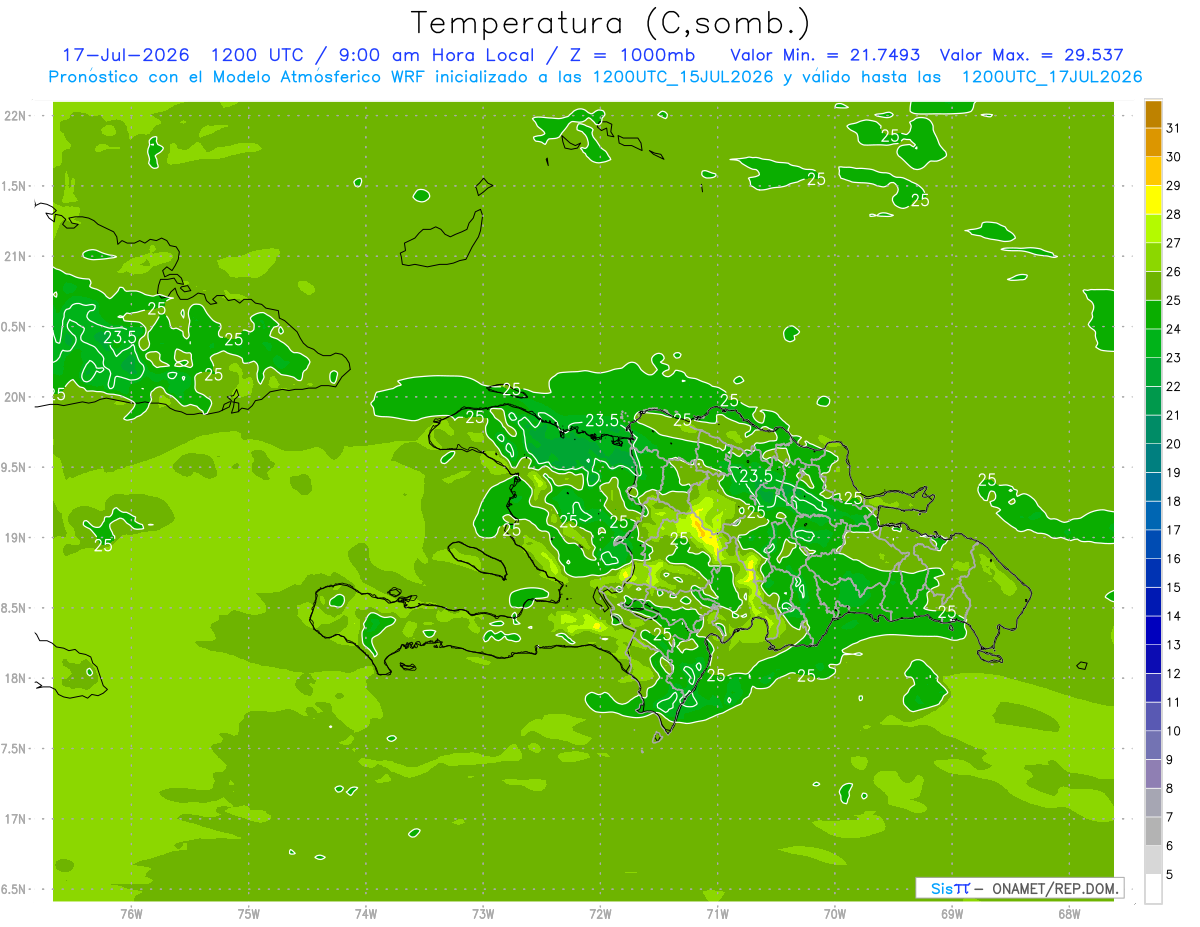
Task: Pick the gray legend swatch between 6 and 7
Action: click(x=1153, y=832)
